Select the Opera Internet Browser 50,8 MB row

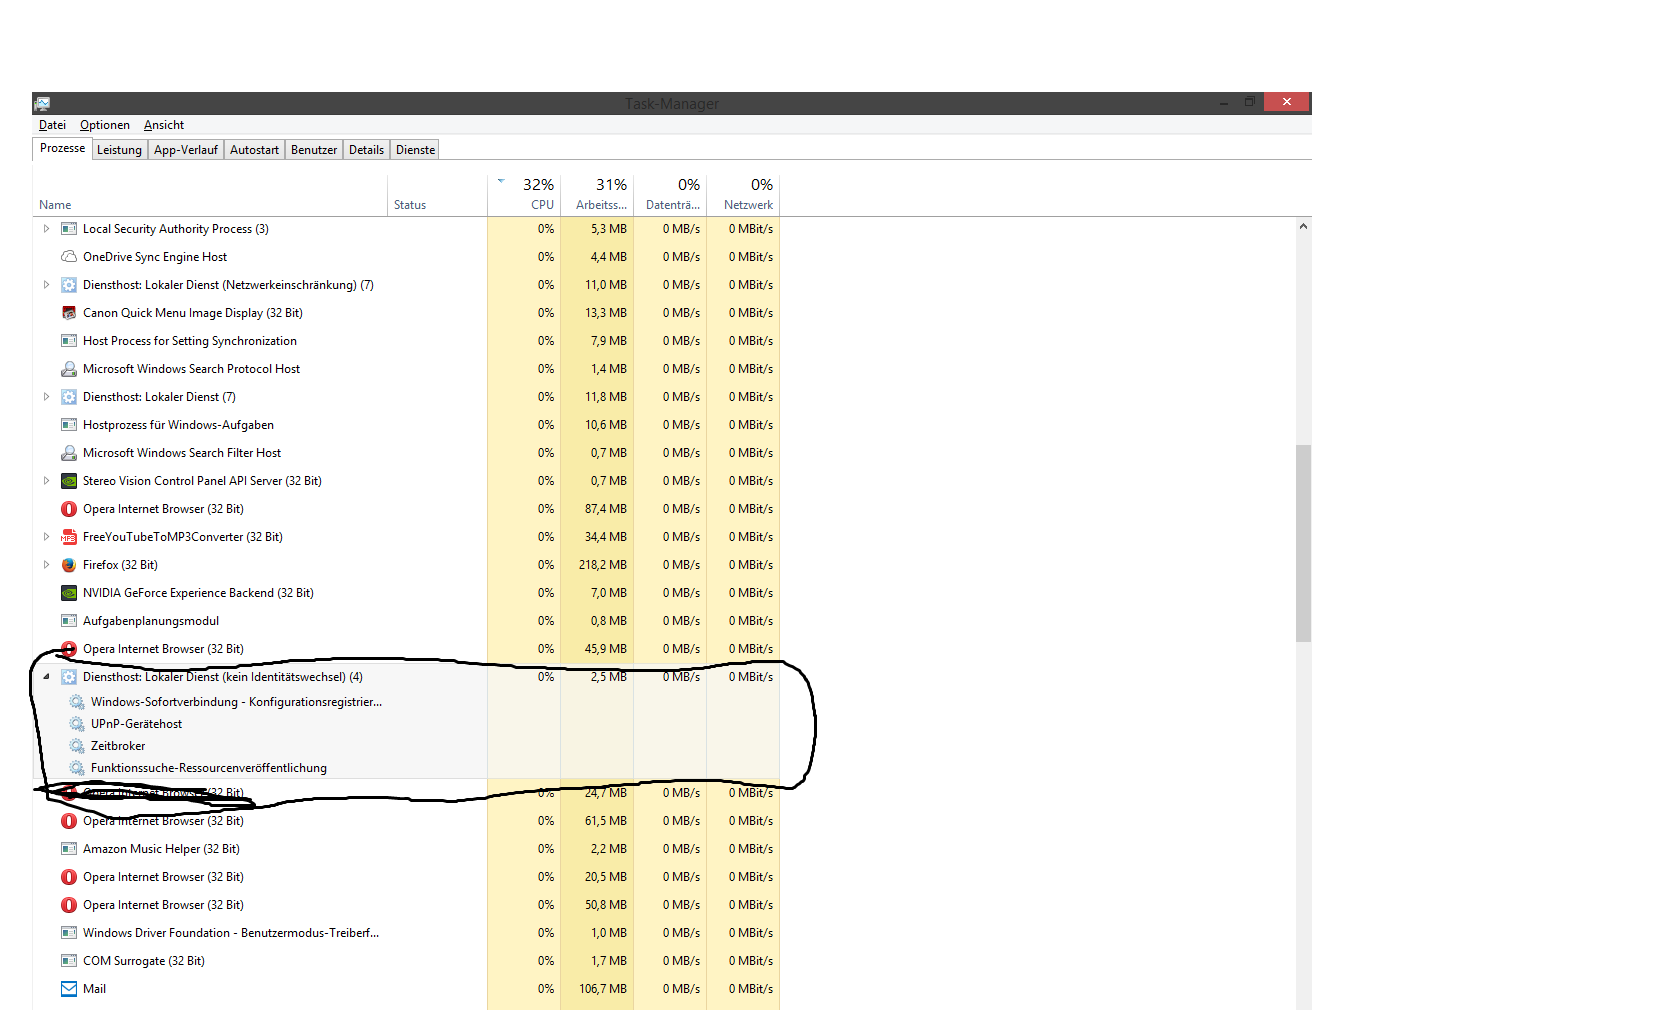click(406, 905)
